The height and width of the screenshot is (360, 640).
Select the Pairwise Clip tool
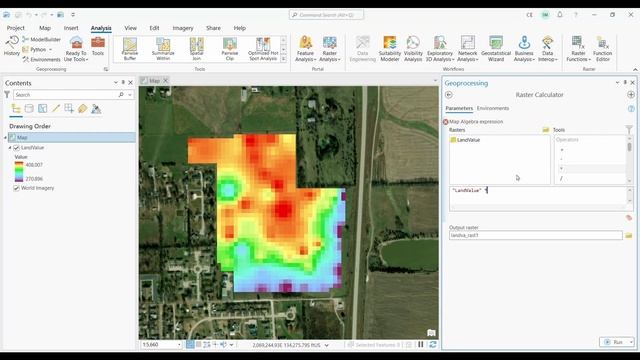pyautogui.click(x=230, y=49)
